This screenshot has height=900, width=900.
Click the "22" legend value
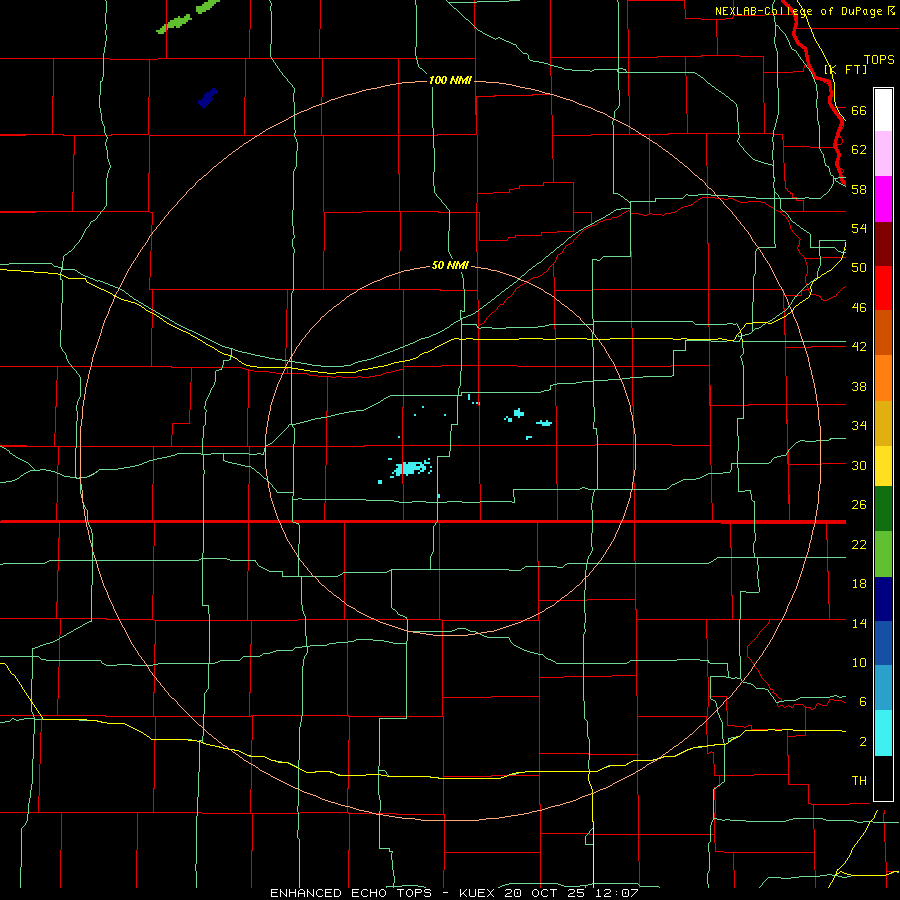pos(859,544)
